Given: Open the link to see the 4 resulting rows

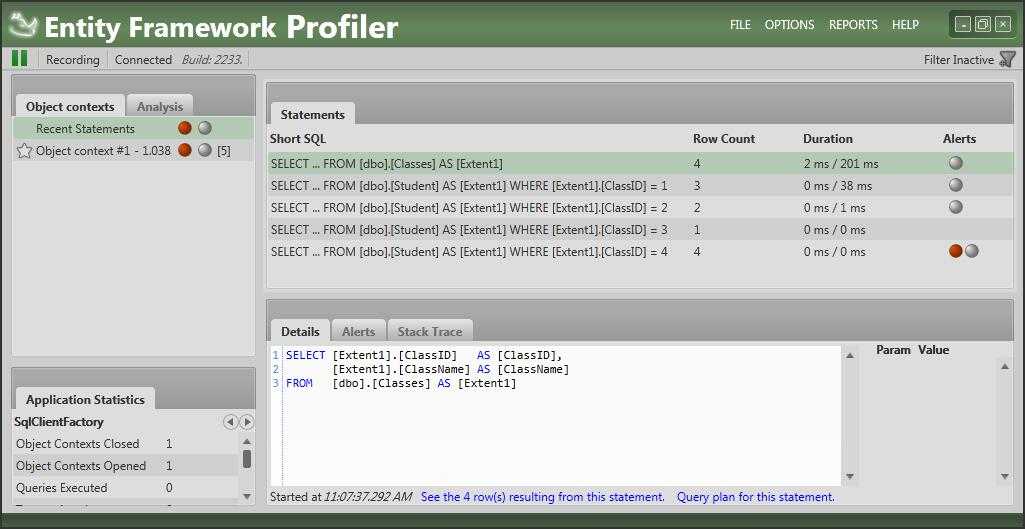Looking at the screenshot, I should 543,497.
